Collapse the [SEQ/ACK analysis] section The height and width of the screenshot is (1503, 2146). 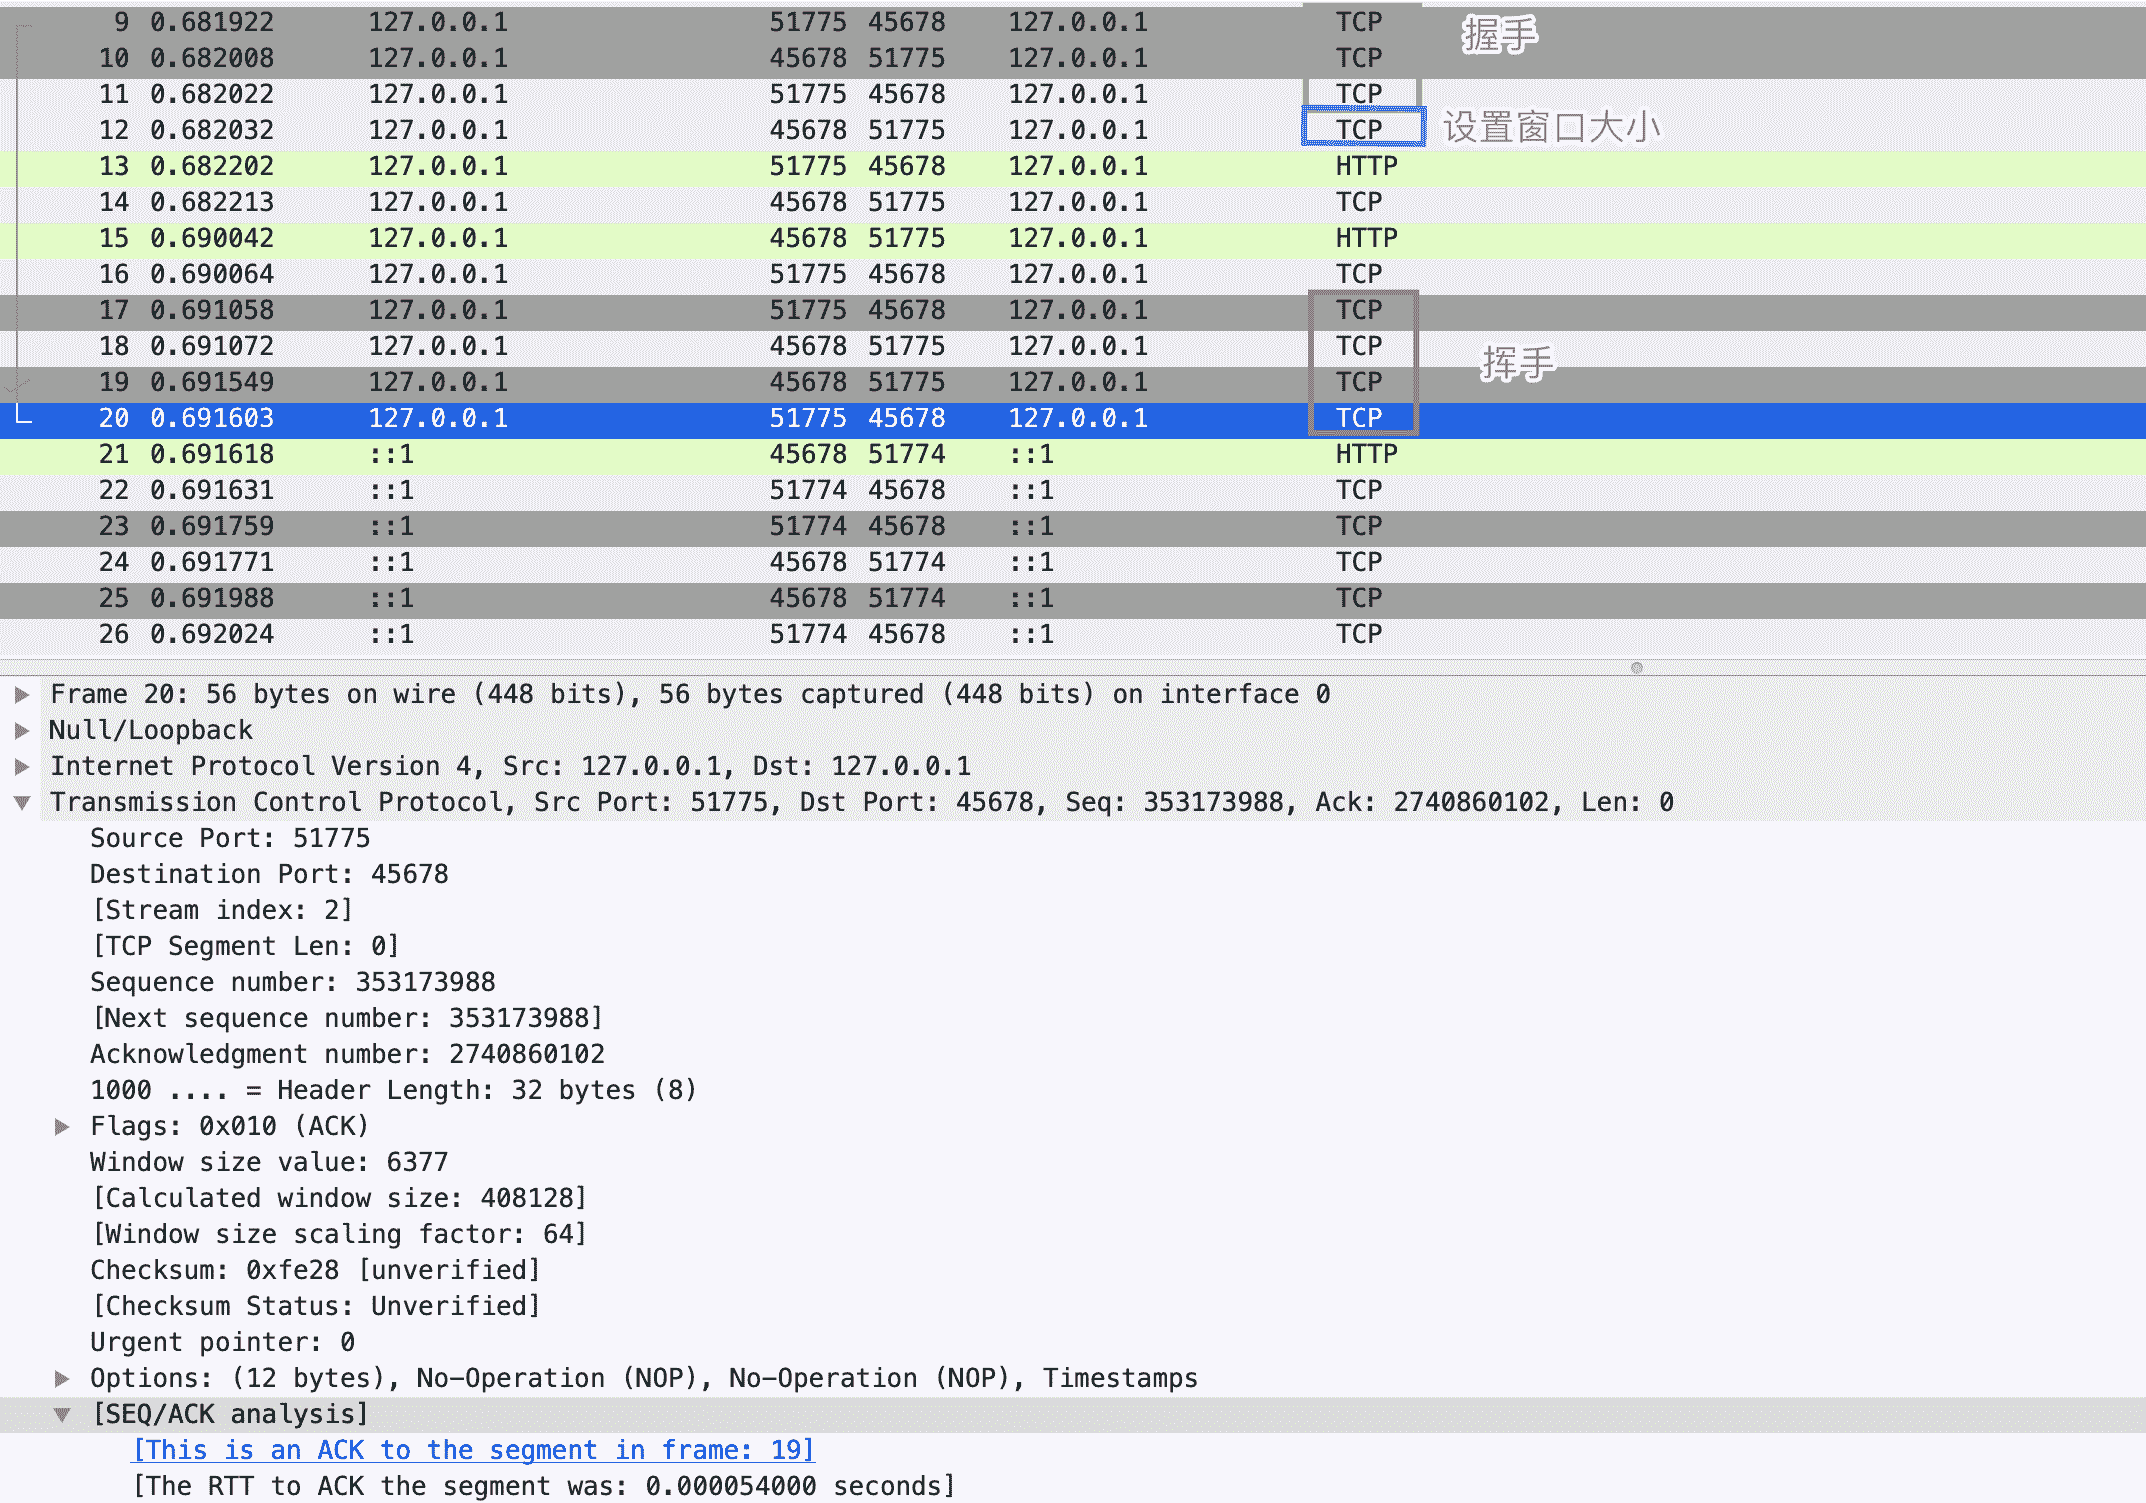click(62, 1414)
